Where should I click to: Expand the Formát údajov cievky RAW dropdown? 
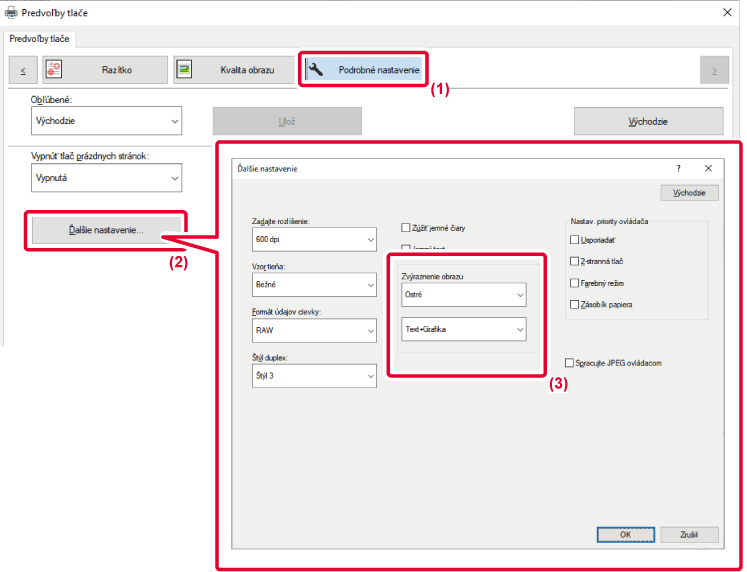point(313,329)
